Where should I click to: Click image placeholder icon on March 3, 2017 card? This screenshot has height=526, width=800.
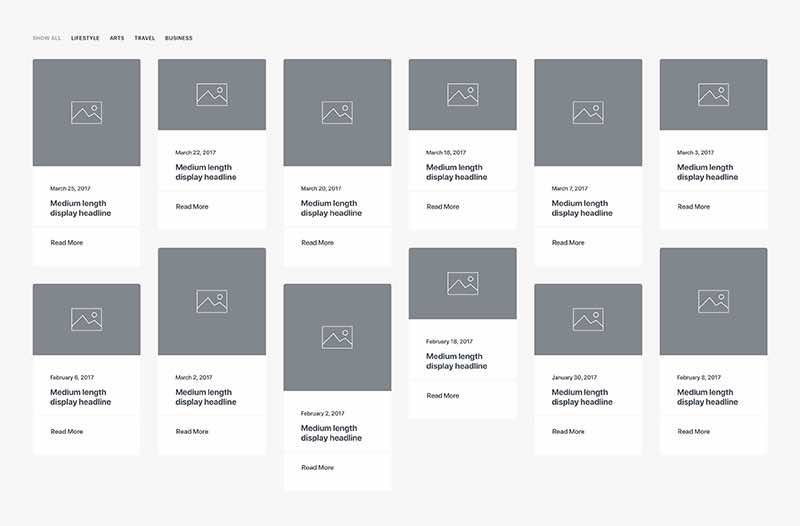[x=713, y=95]
